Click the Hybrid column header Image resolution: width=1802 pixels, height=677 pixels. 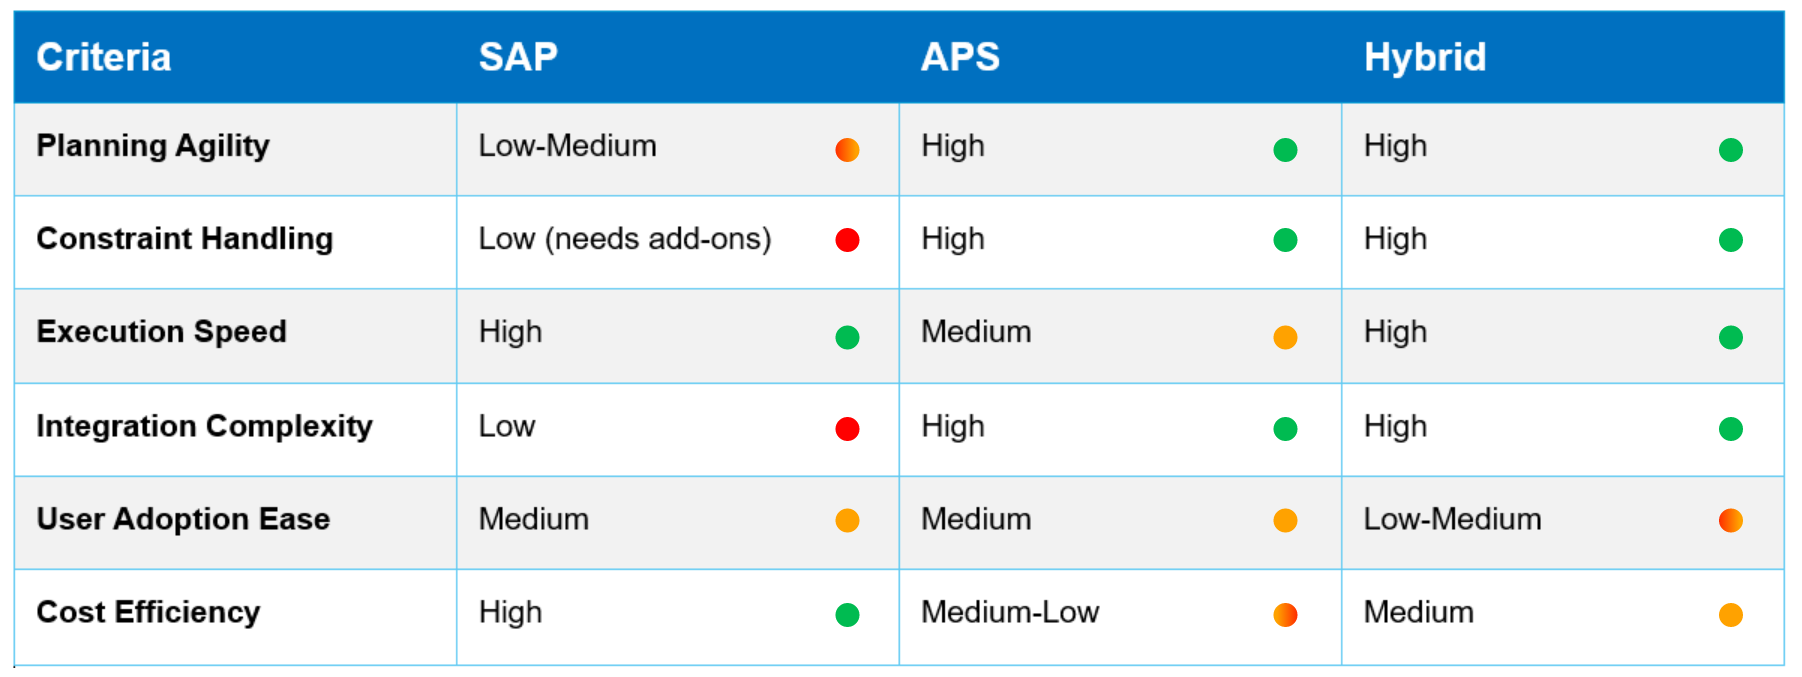[x=1425, y=57]
